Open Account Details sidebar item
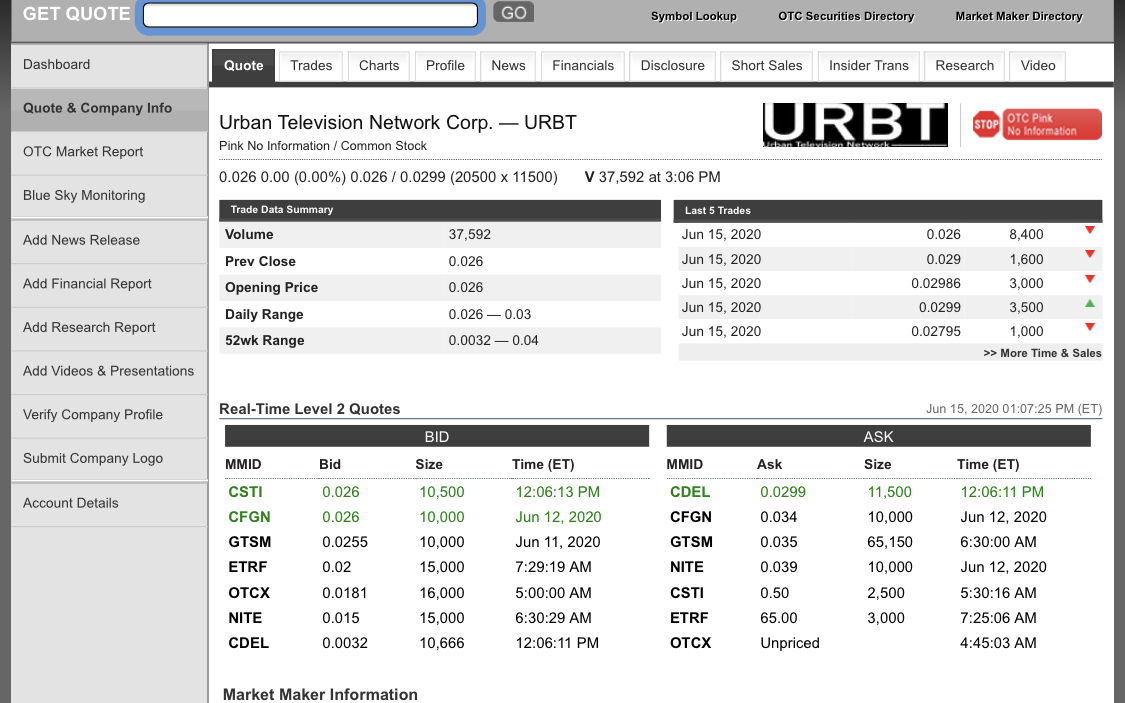Image resolution: width=1125 pixels, height=703 pixels. 109,504
